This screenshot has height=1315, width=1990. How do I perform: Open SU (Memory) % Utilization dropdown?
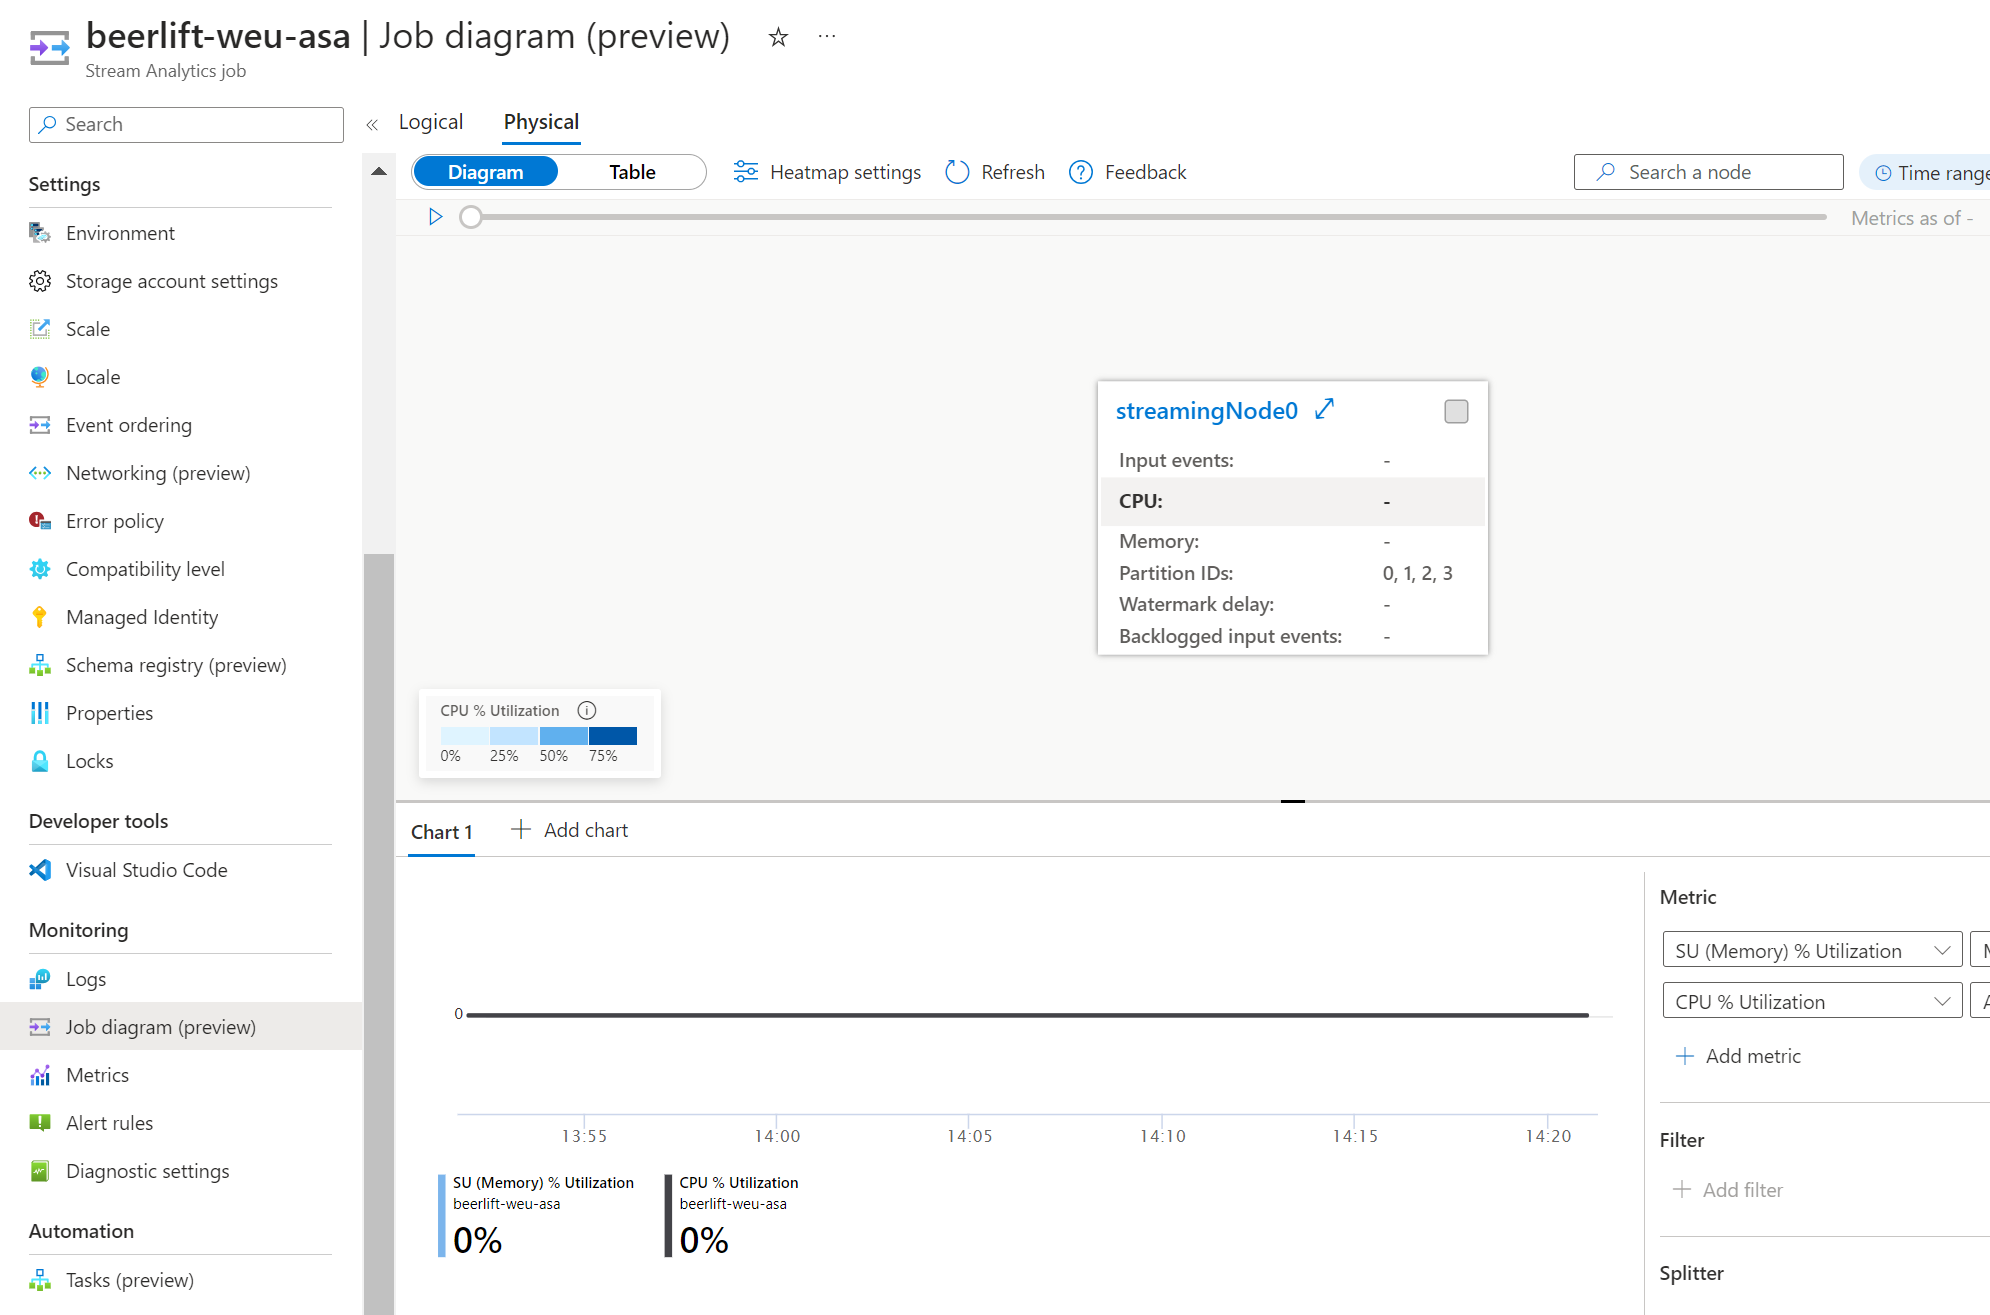1812,951
